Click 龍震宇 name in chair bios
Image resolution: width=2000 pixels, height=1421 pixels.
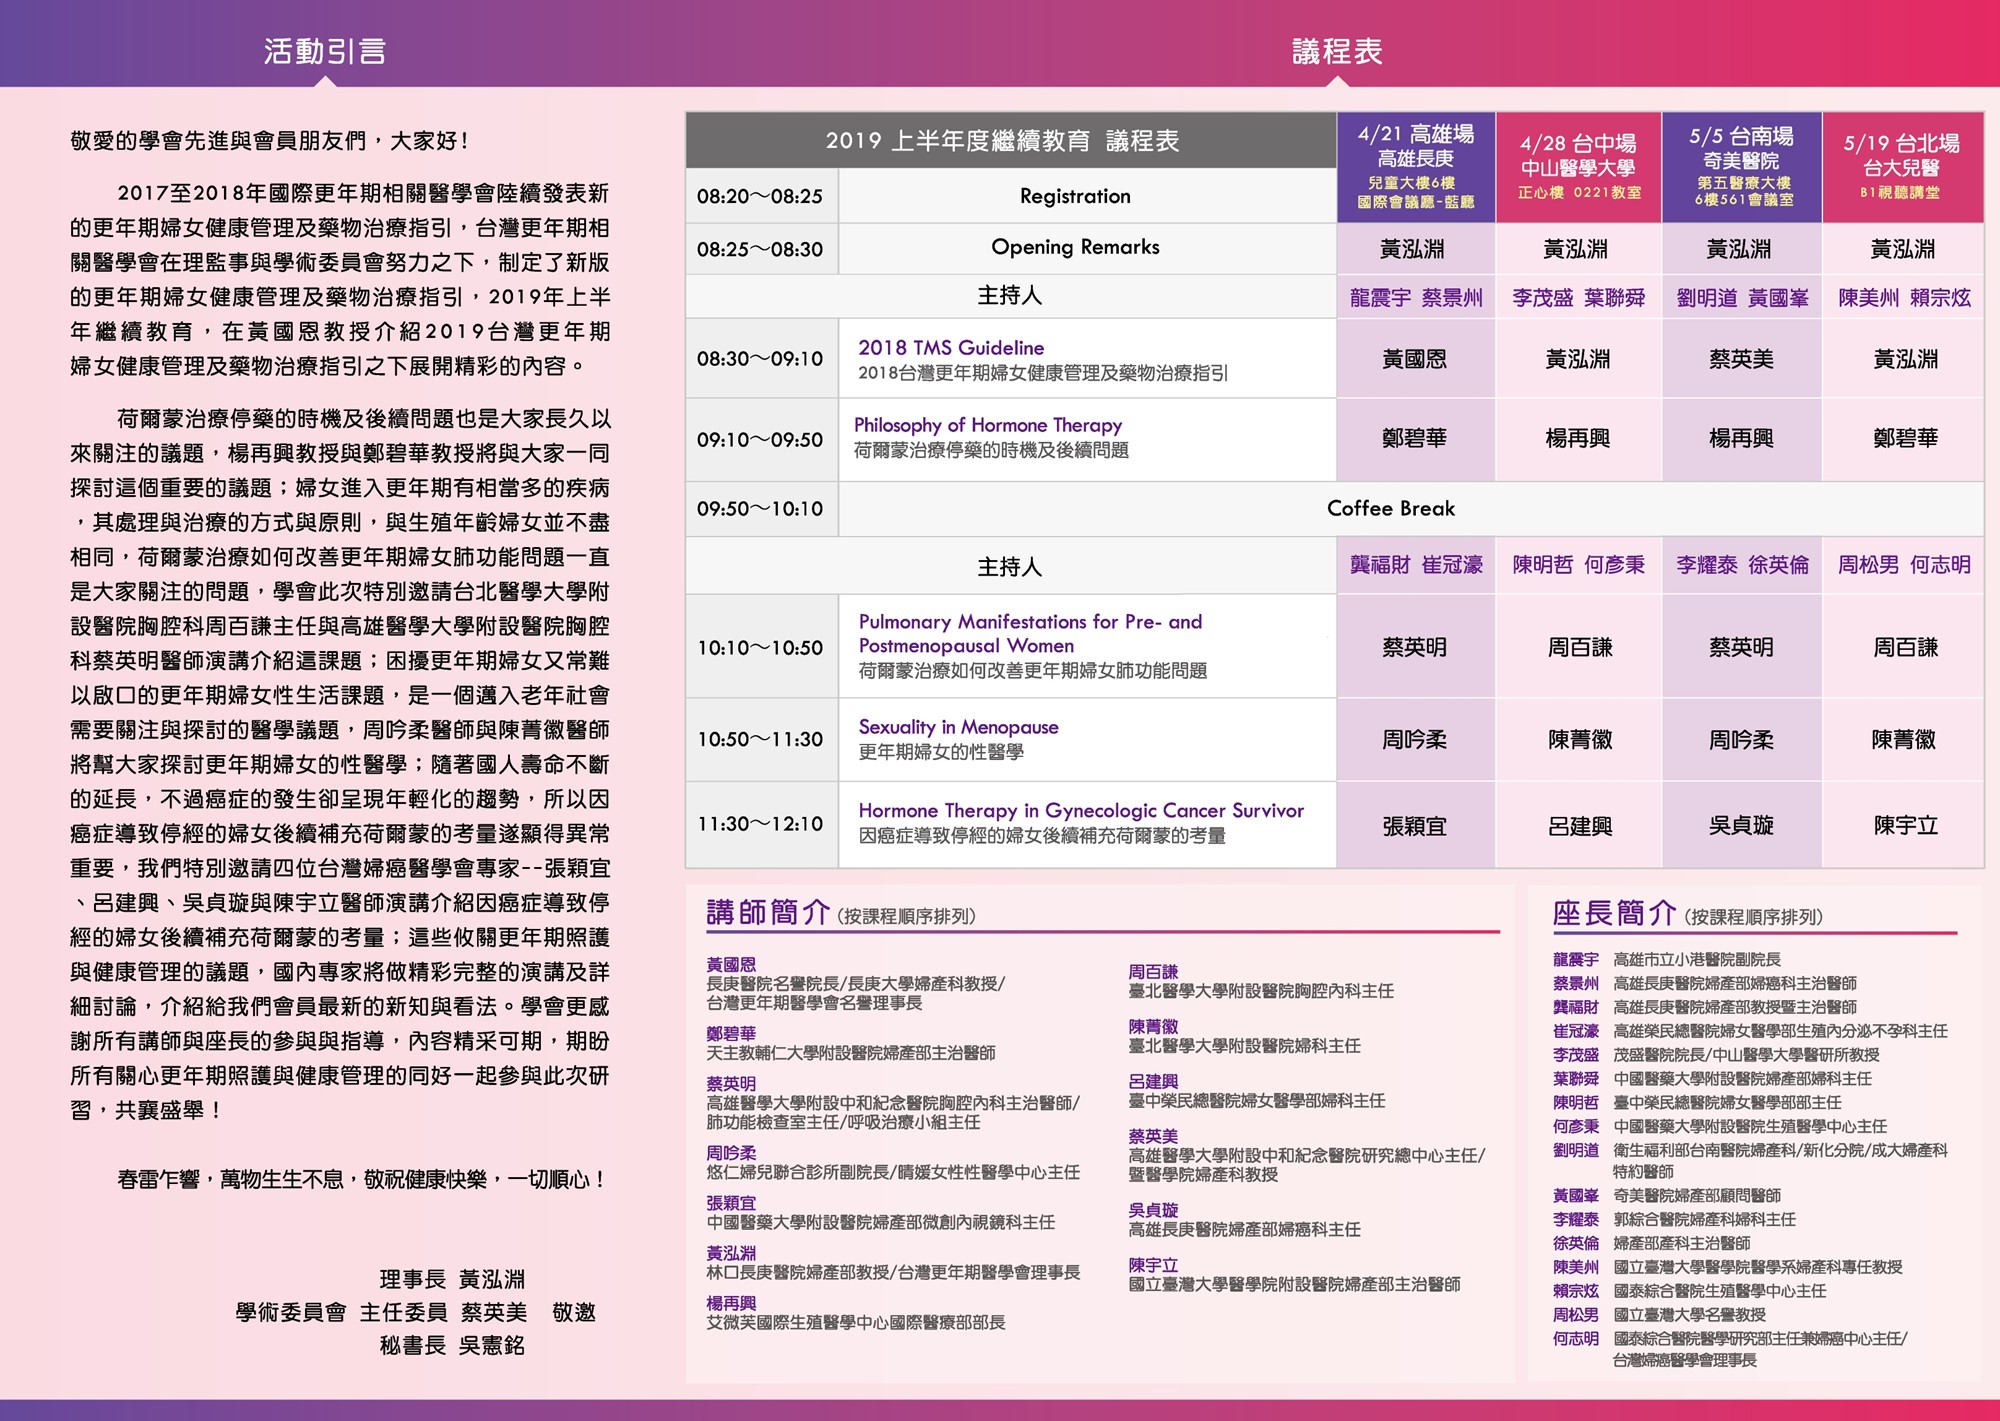(1575, 959)
